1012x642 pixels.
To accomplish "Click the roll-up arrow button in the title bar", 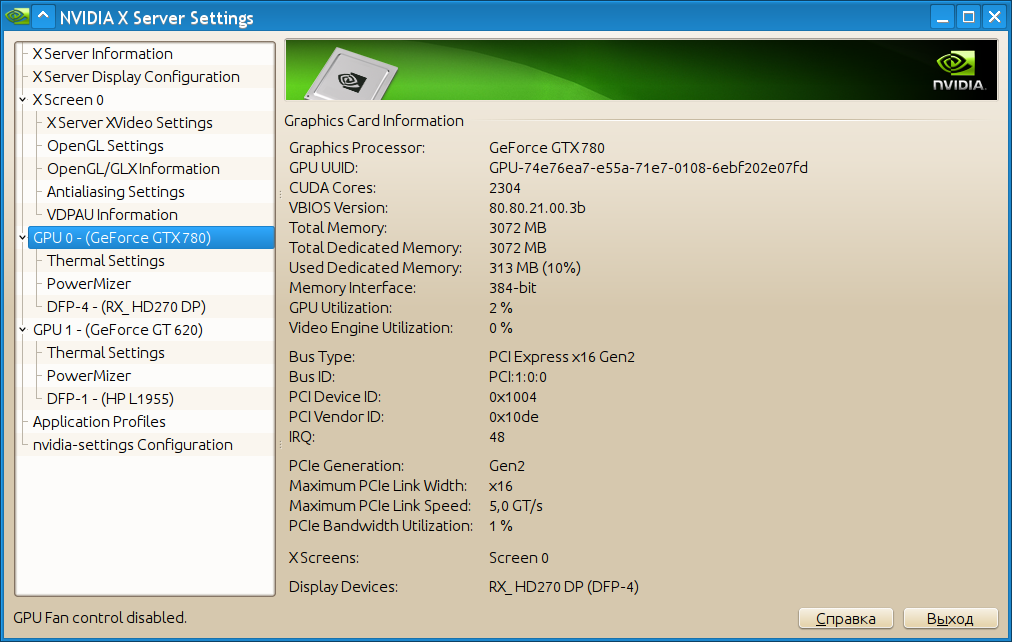I will click(x=43, y=16).
